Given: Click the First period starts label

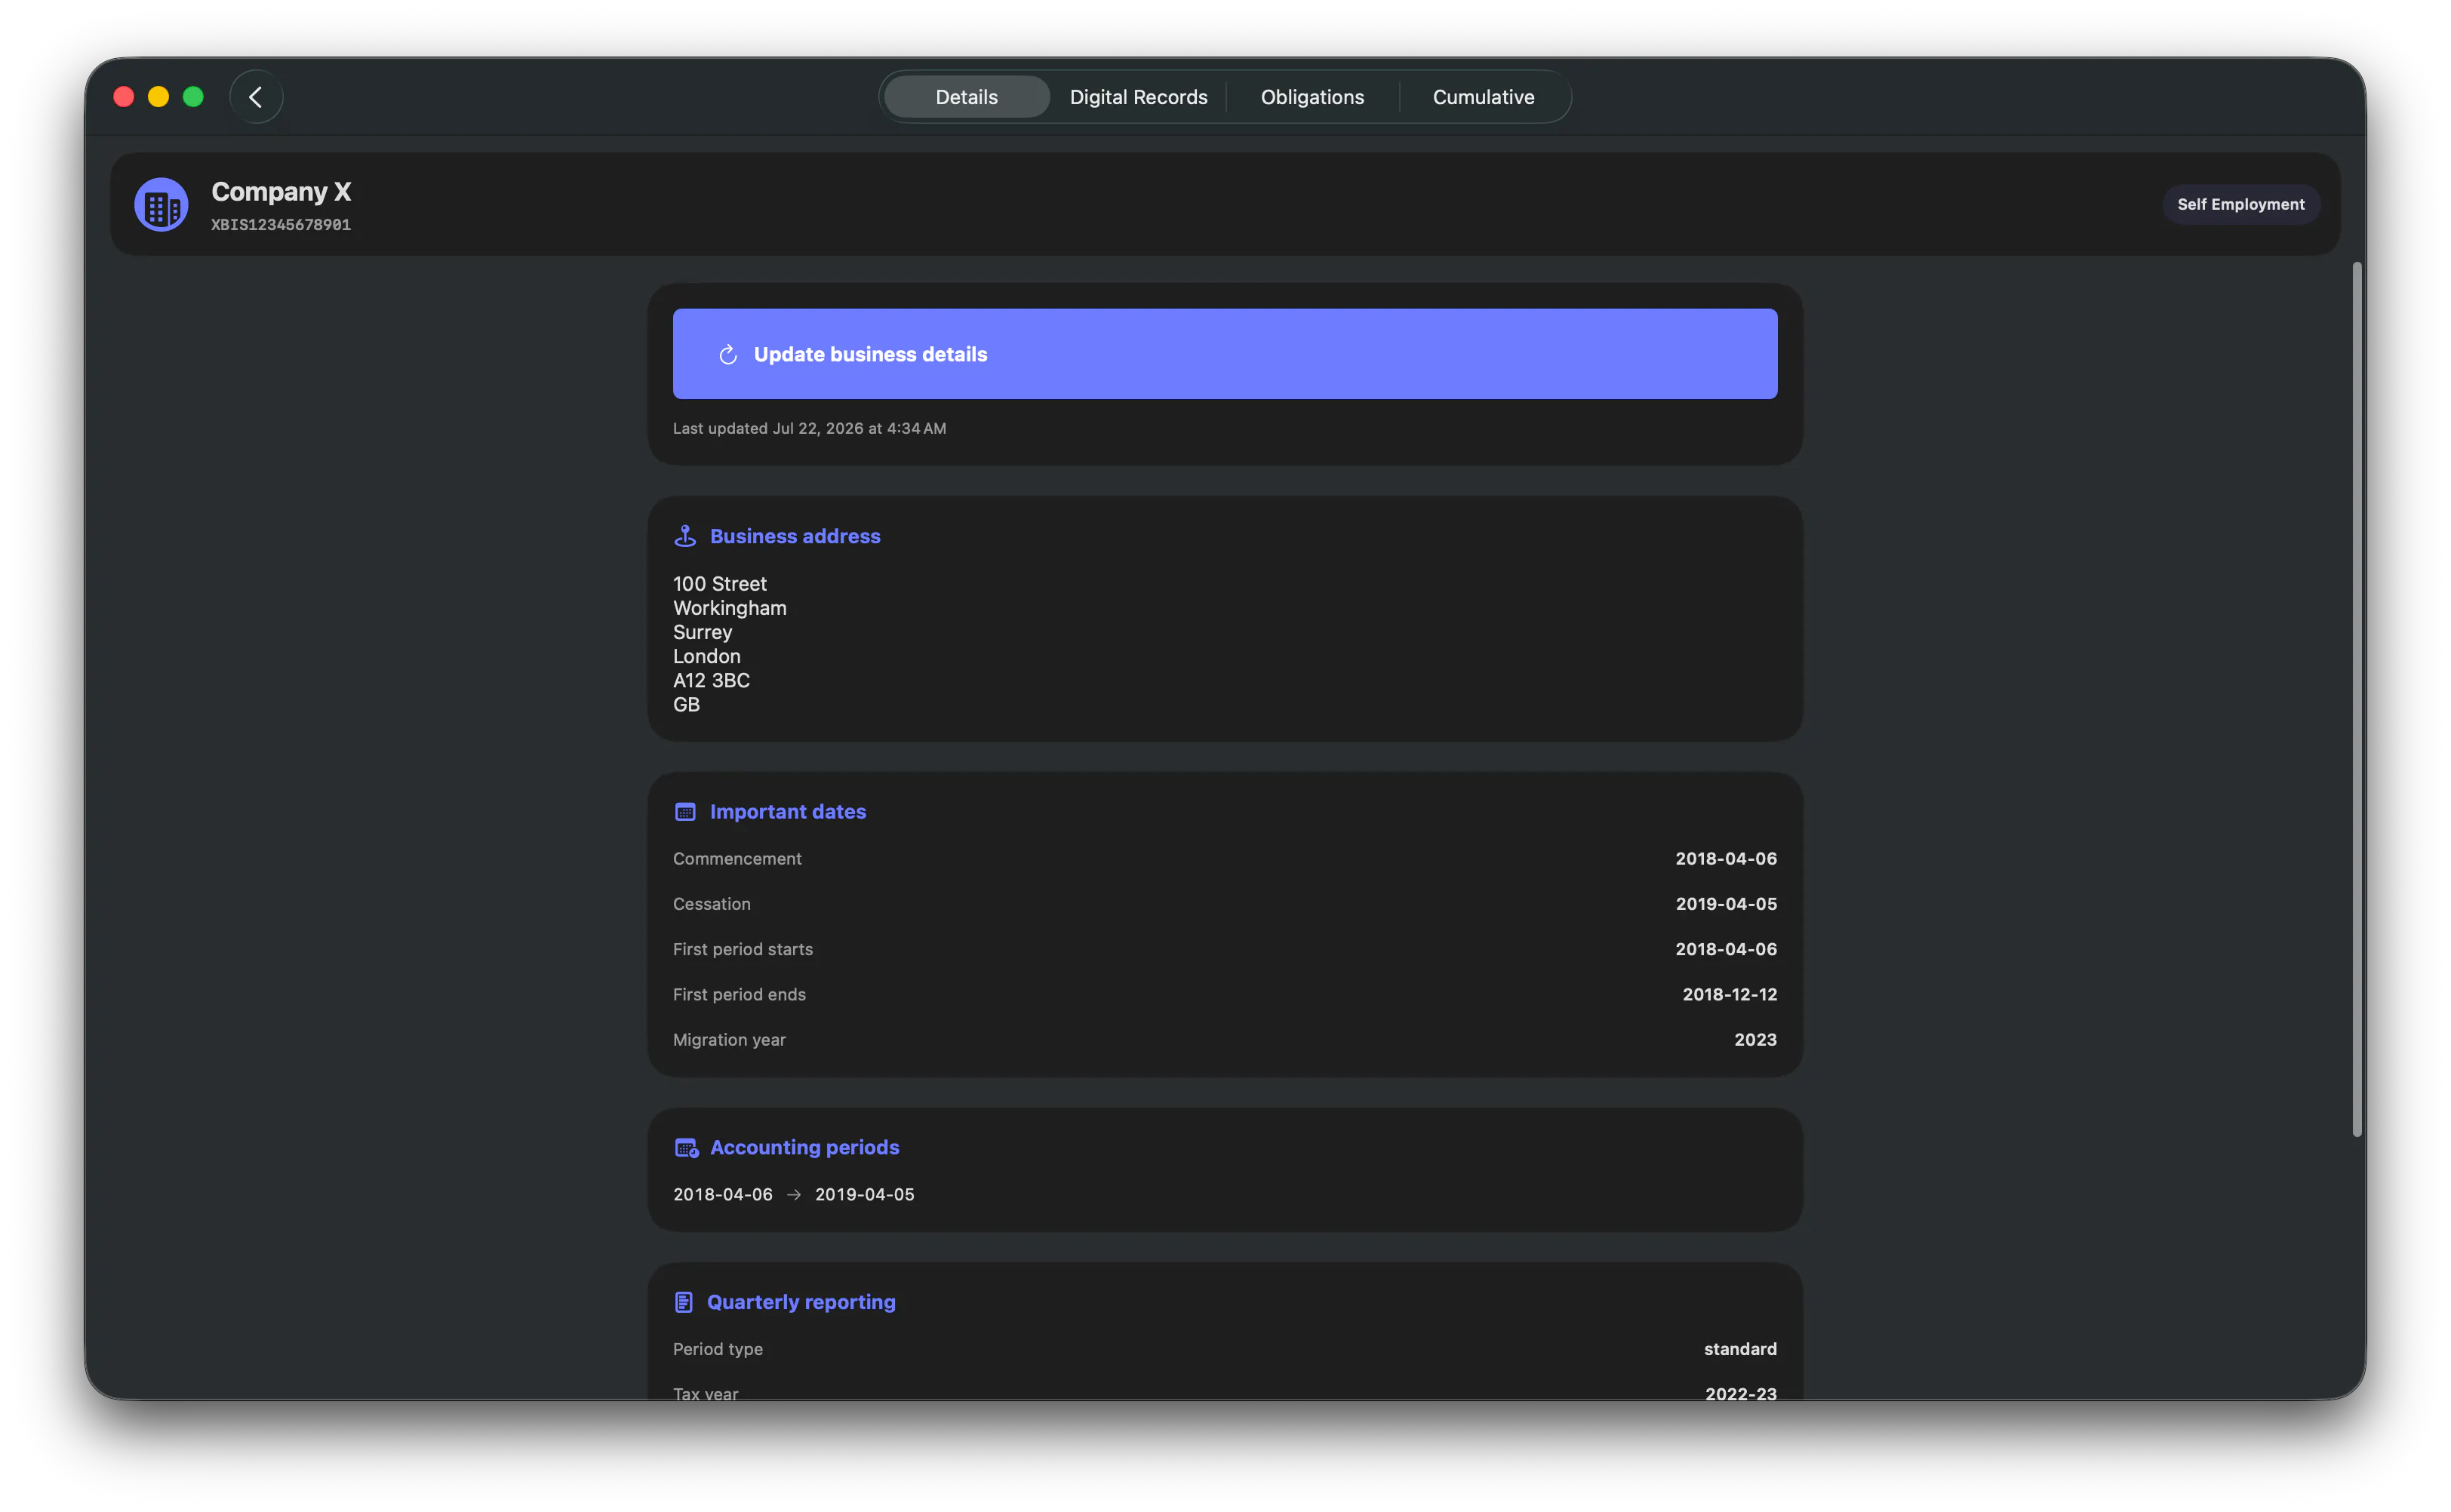Looking at the screenshot, I should tap(743, 950).
